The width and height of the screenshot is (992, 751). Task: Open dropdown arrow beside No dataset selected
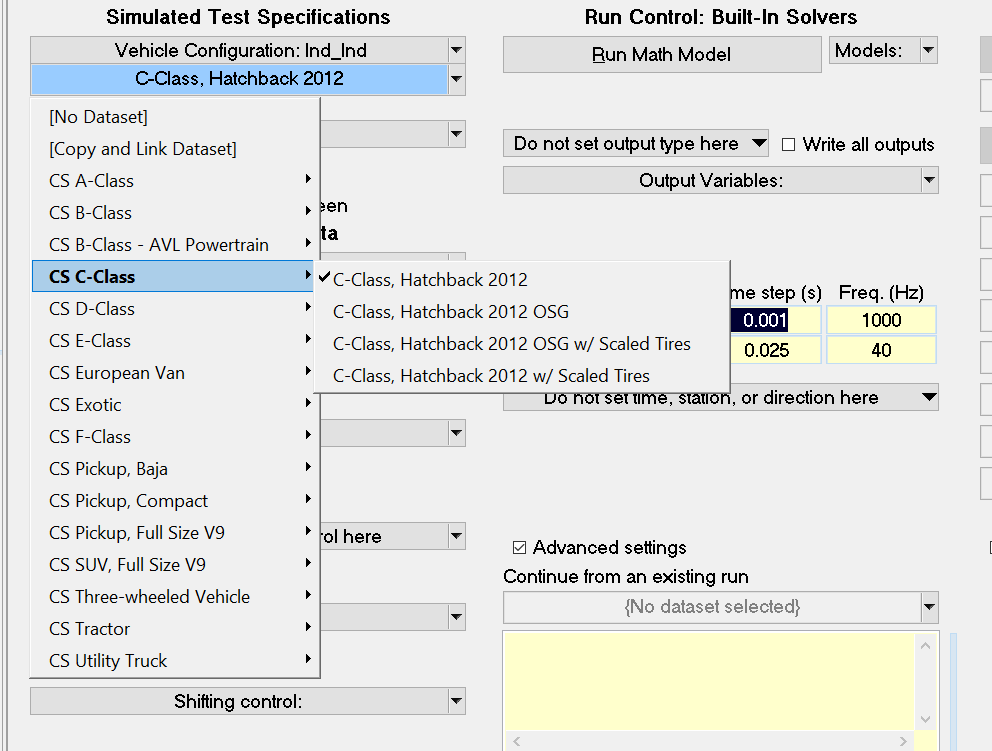click(x=929, y=607)
